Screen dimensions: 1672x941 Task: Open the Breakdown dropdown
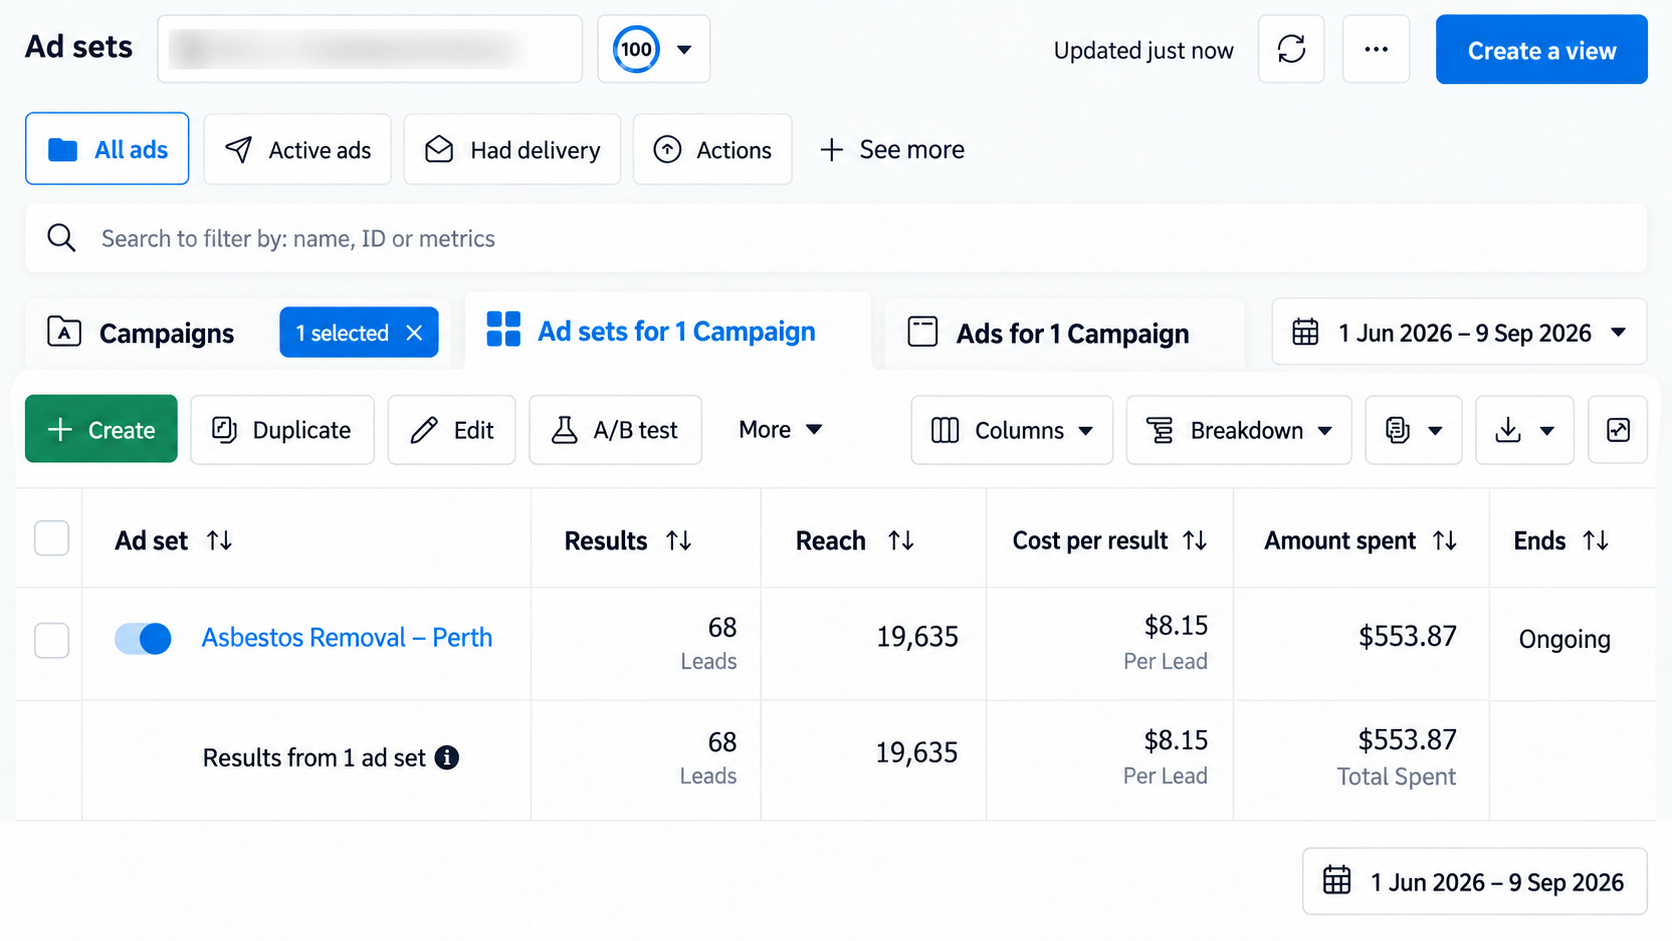[1239, 430]
